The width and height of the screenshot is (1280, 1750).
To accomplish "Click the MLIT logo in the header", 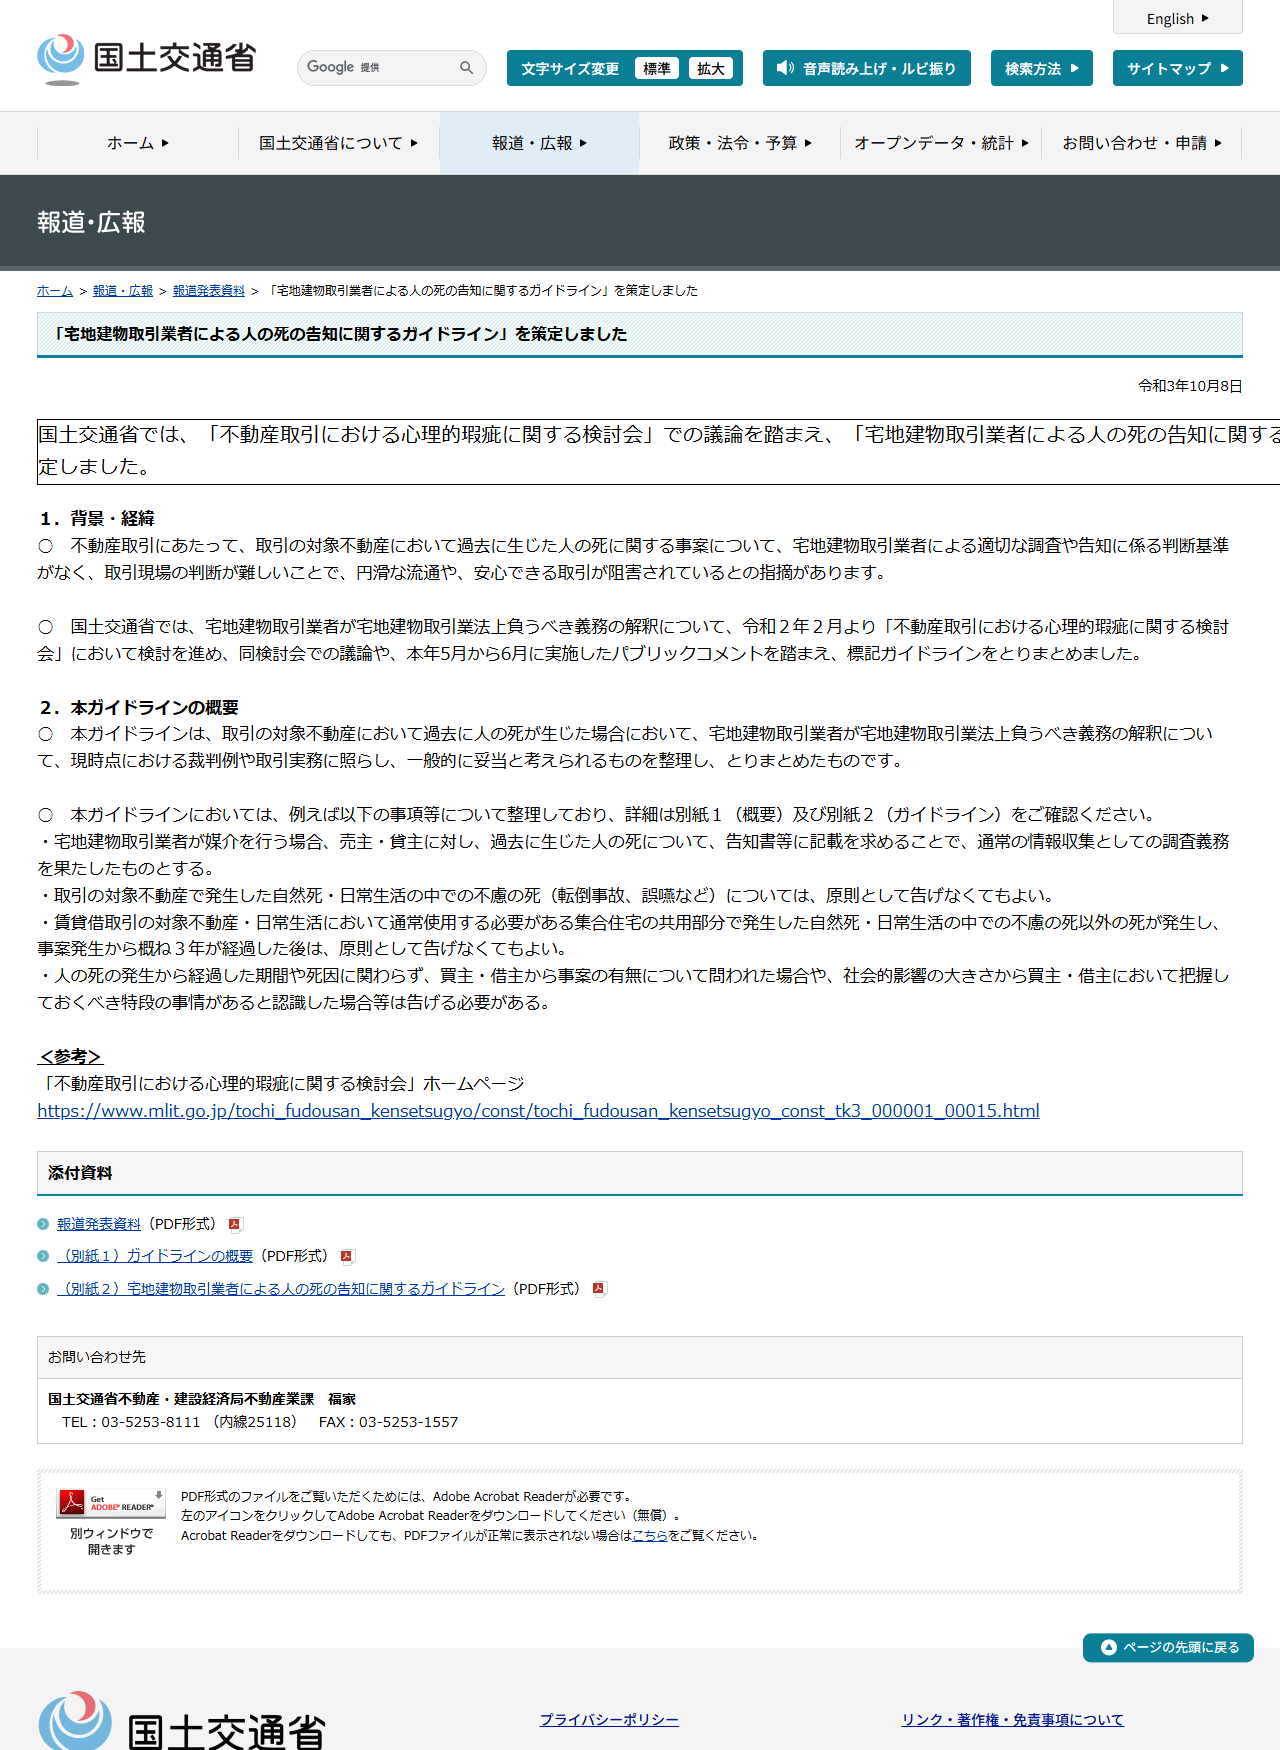I will (x=147, y=59).
